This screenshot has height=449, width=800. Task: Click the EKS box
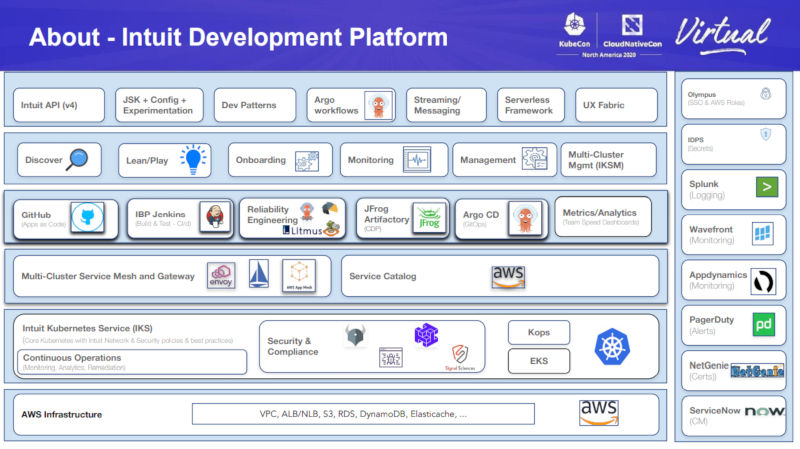pyautogui.click(x=539, y=361)
